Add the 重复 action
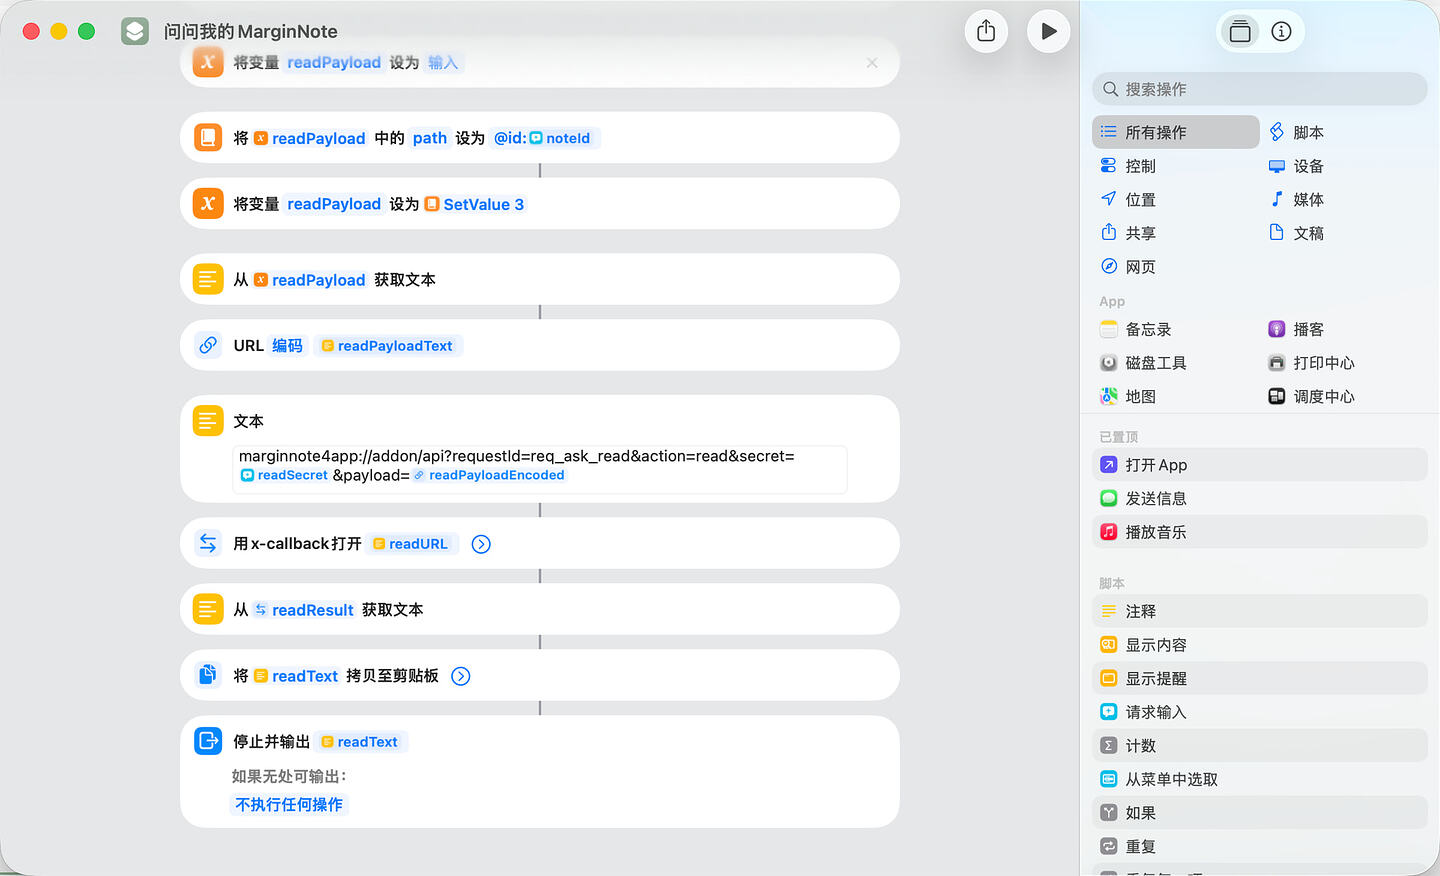 point(1260,847)
